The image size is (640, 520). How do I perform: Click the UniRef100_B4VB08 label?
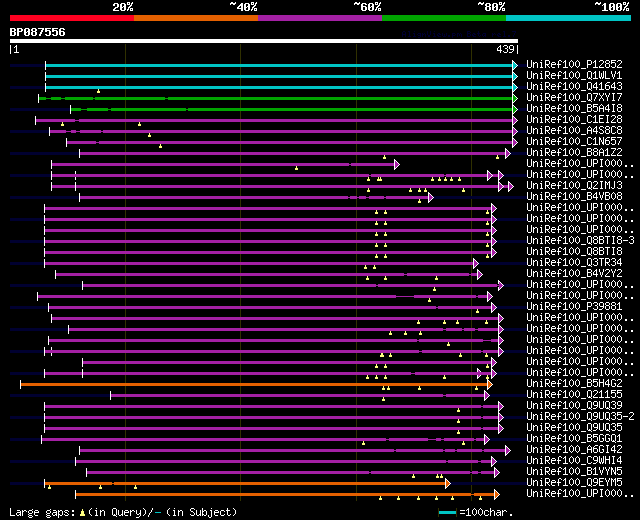[574, 196]
